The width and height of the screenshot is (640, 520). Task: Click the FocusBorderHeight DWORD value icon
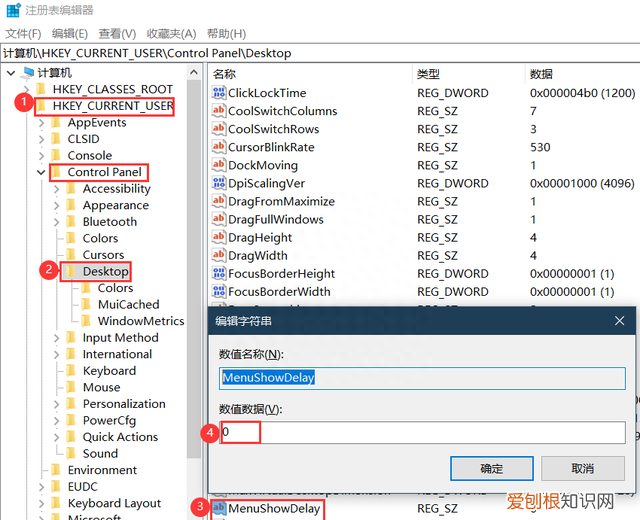click(219, 273)
